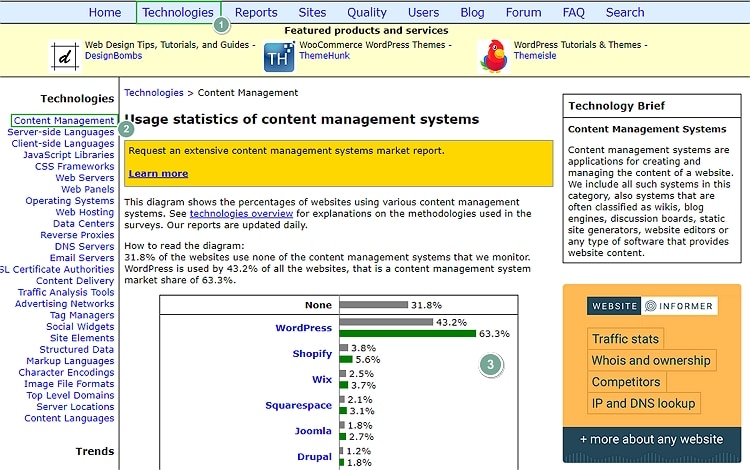750x470 pixels.
Task: Open Site Elements sidebar link
Action: 82,338
